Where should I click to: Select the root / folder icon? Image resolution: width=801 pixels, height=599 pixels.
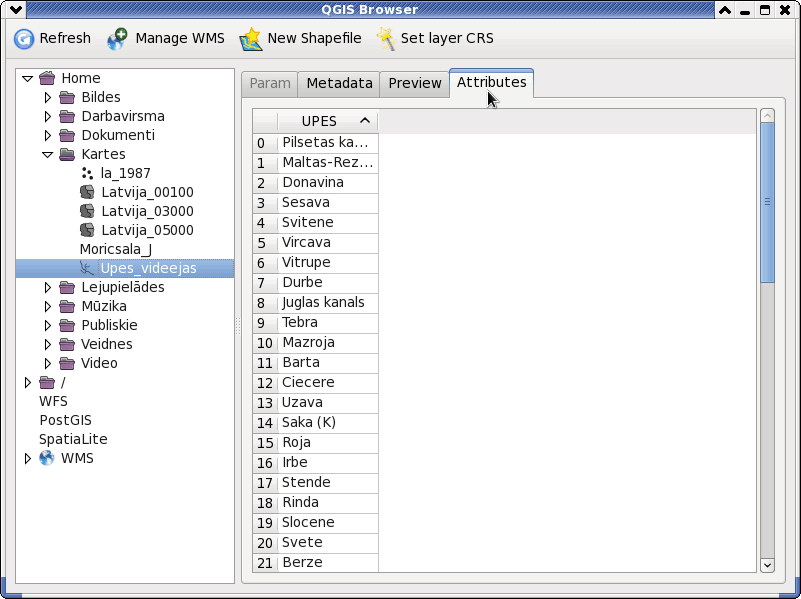point(47,382)
